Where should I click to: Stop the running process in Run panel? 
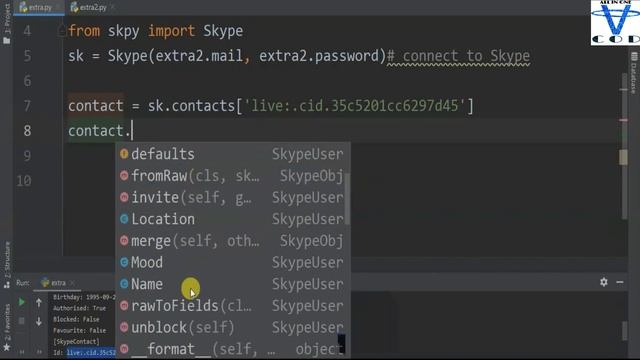(22, 321)
